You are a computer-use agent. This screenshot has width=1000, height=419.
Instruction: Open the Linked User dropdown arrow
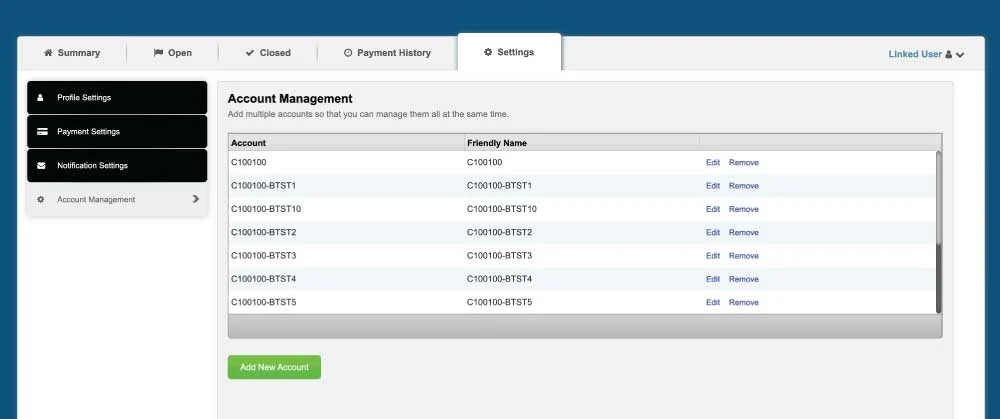tap(960, 55)
